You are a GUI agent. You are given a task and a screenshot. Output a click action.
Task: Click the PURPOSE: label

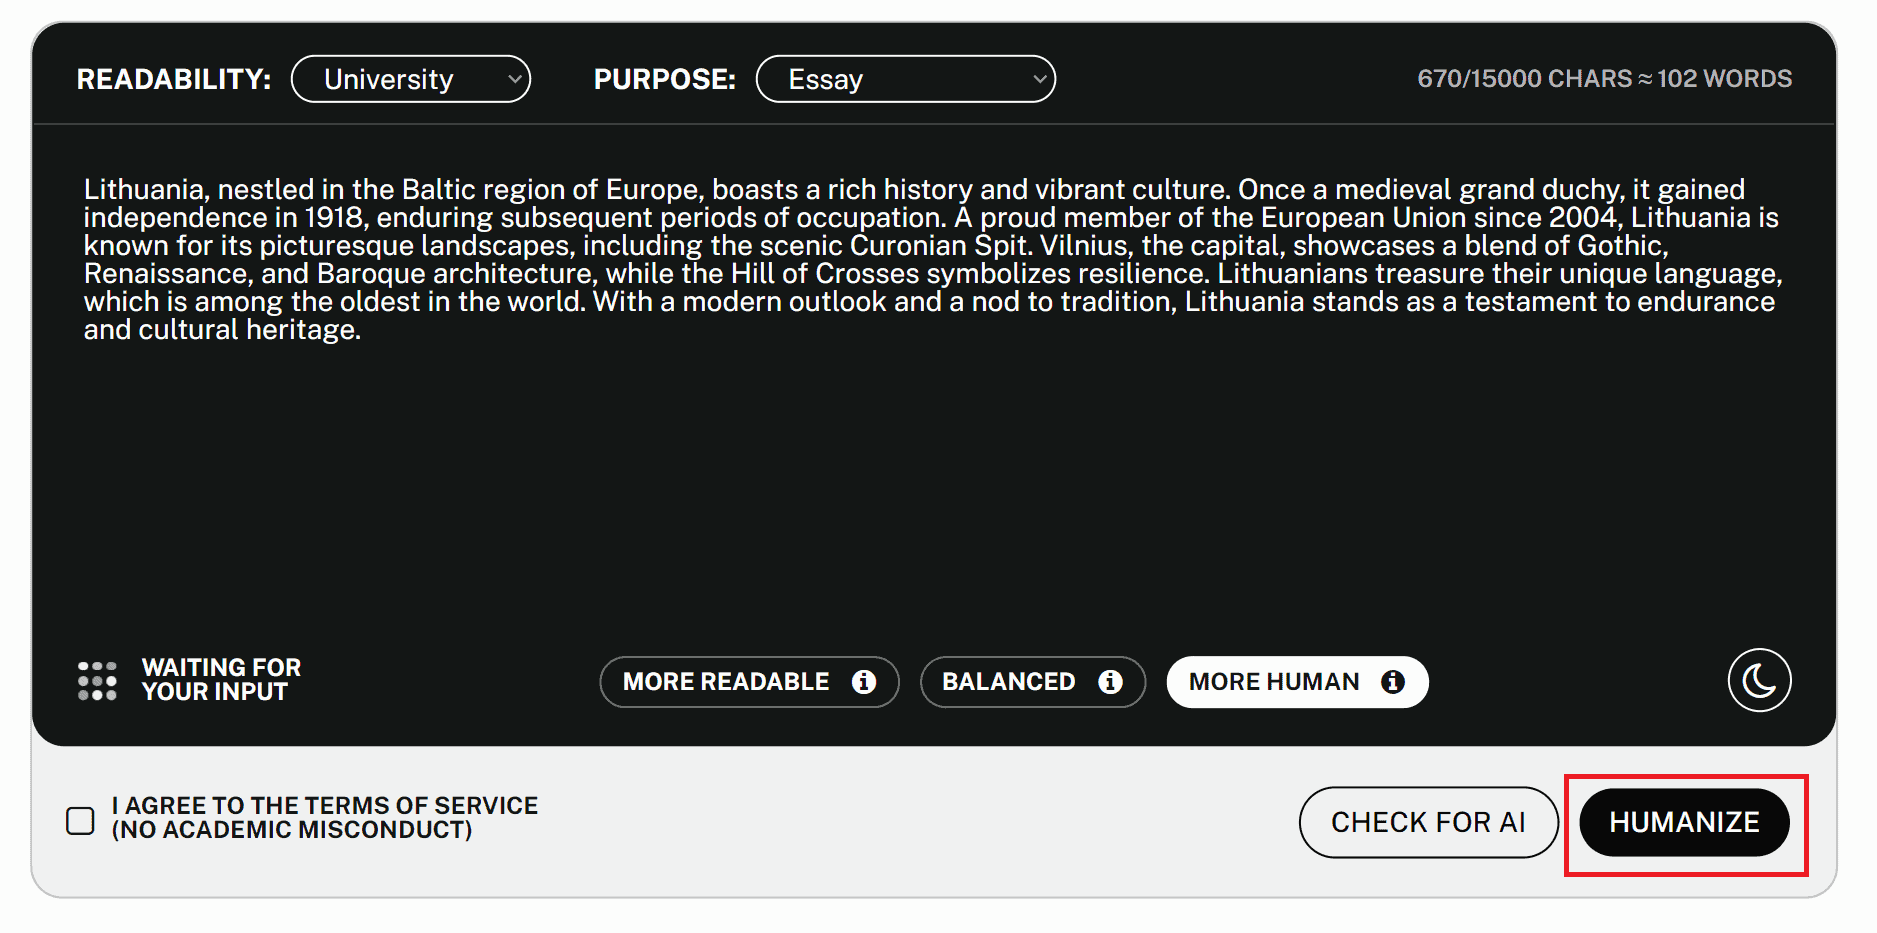(x=665, y=80)
